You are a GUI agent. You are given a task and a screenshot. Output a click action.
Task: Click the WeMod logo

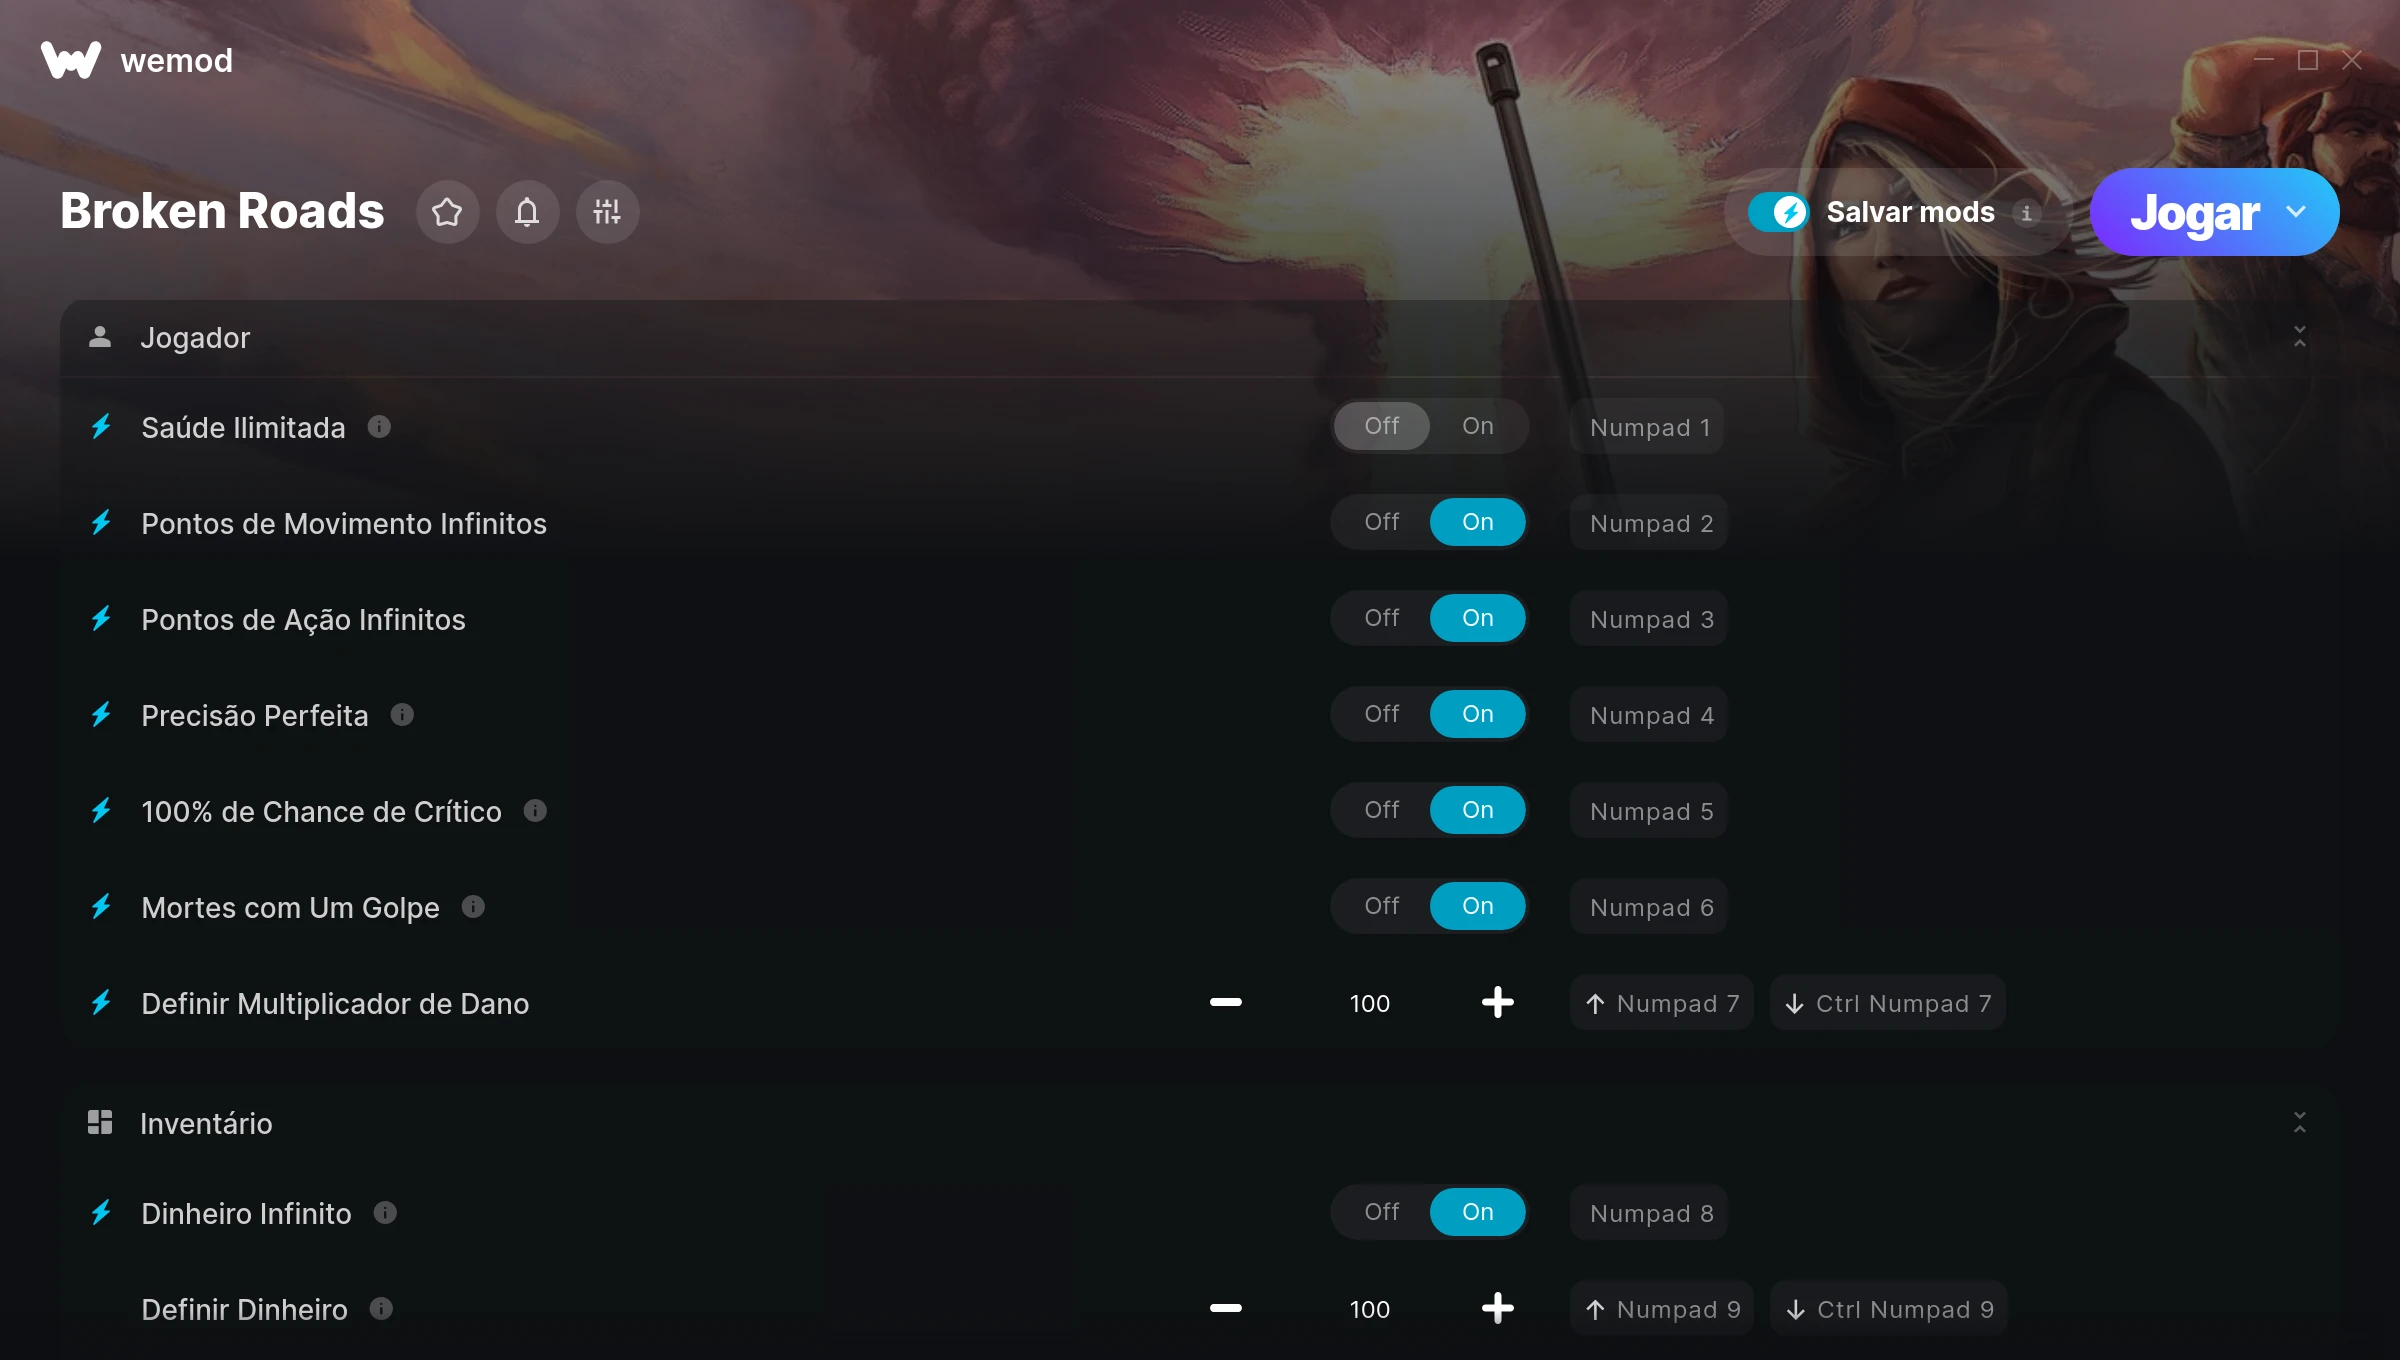[136, 60]
